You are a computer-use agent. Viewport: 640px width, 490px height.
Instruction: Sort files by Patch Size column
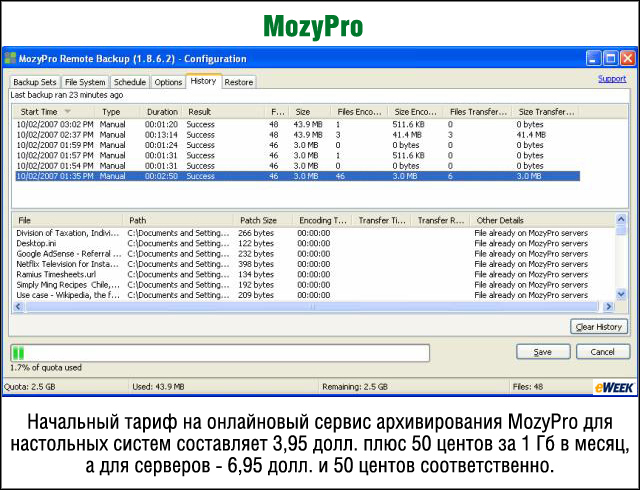point(263,220)
